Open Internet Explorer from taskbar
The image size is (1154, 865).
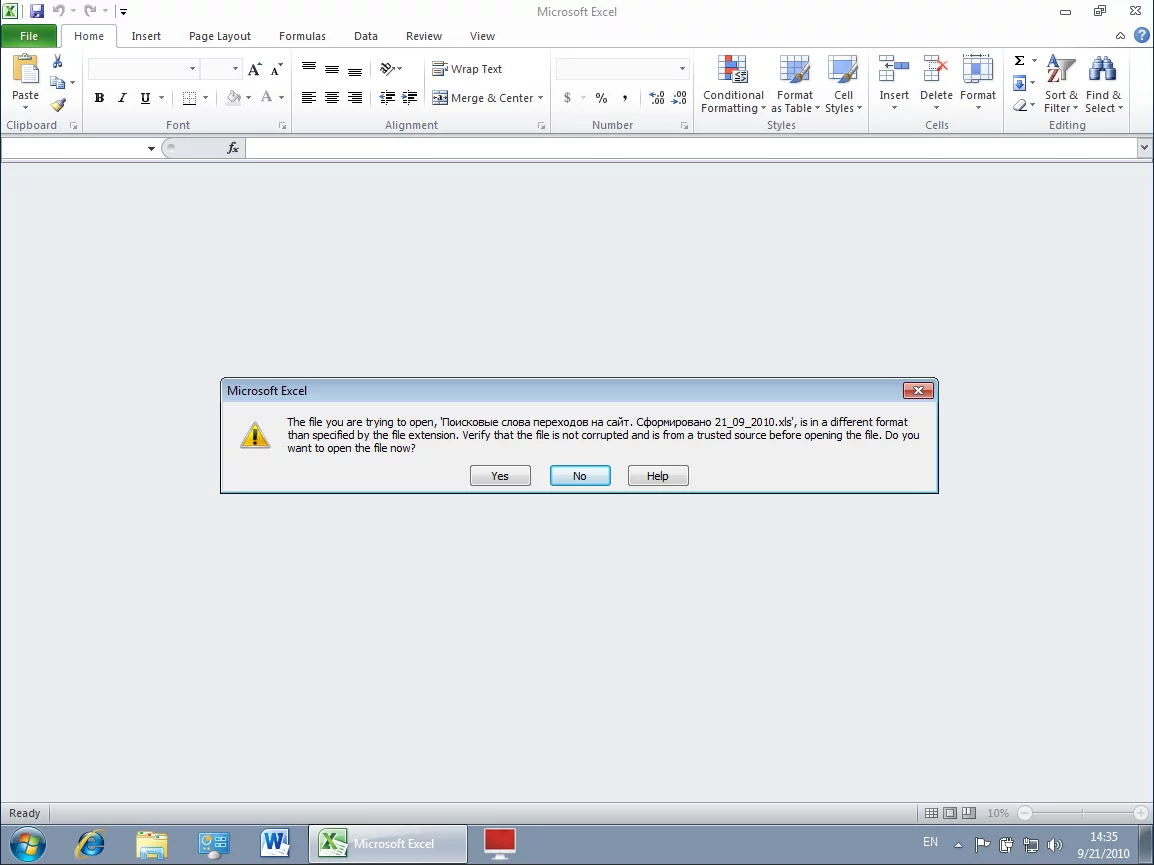(91, 844)
